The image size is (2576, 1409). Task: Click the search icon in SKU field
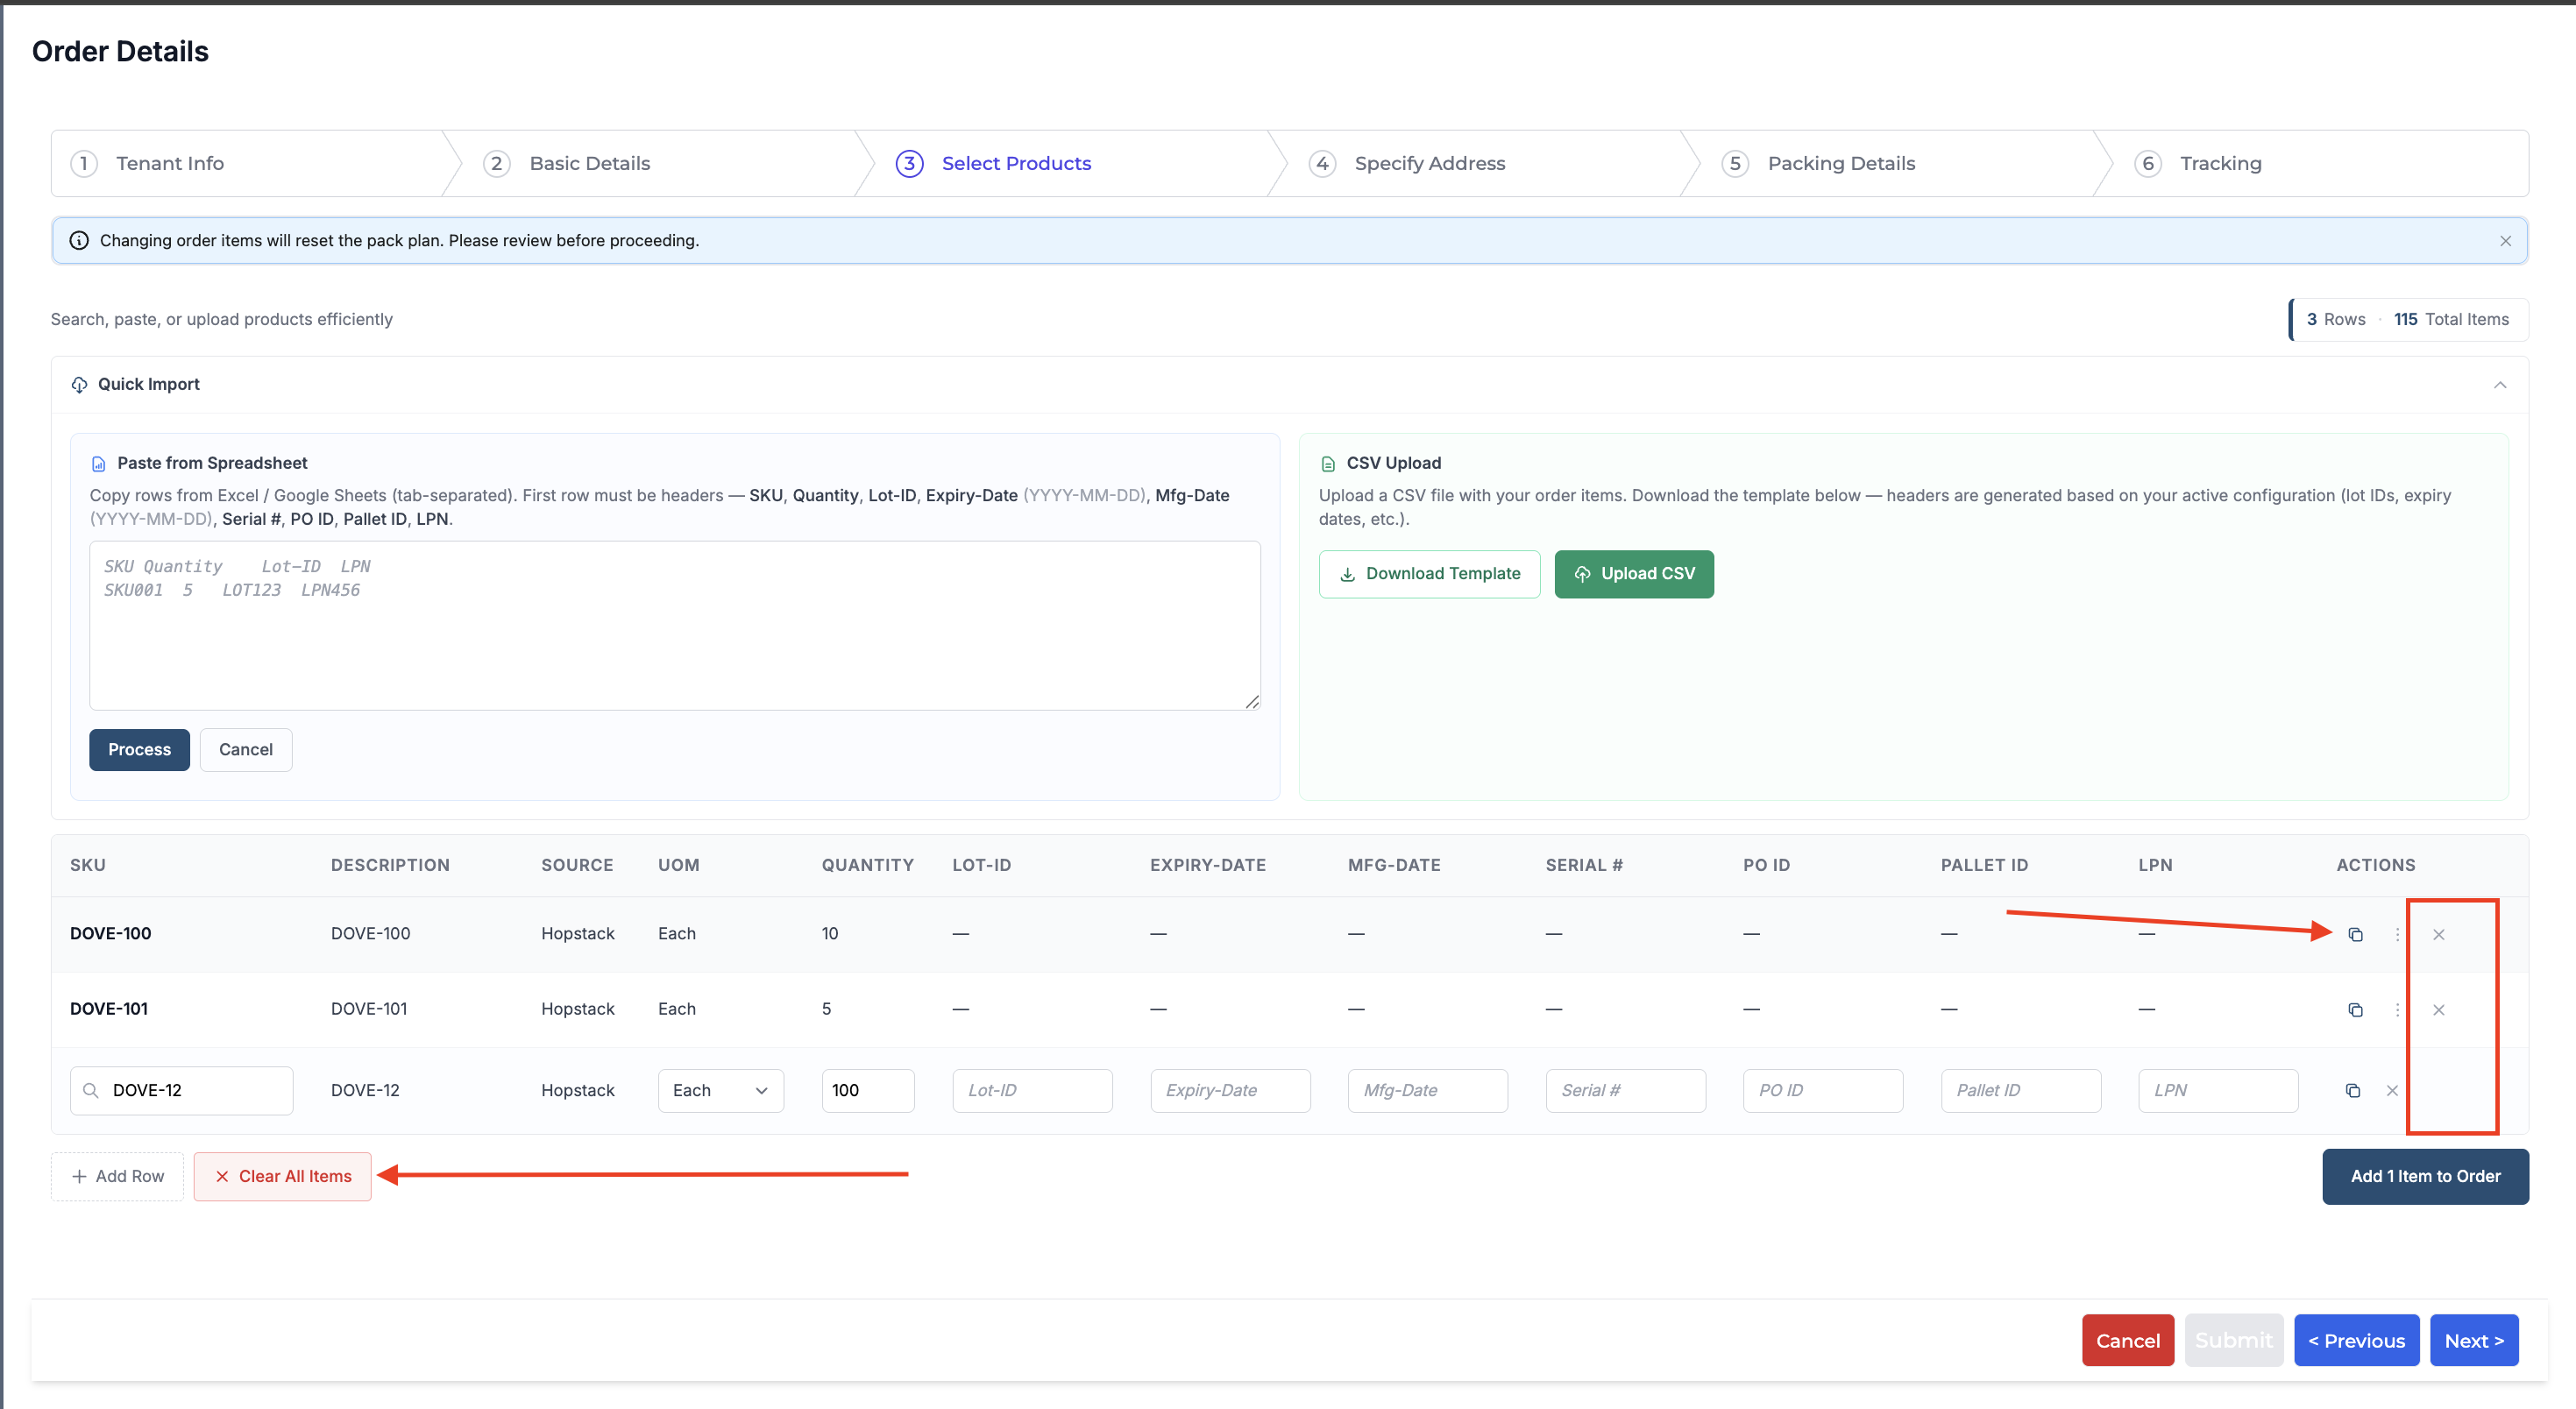(x=91, y=1090)
